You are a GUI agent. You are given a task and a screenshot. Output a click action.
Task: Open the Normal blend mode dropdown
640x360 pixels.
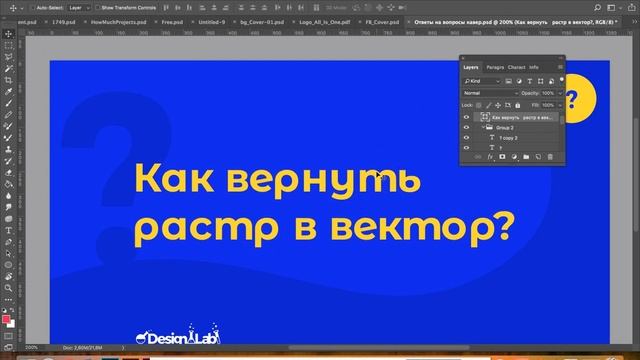pyautogui.click(x=491, y=93)
